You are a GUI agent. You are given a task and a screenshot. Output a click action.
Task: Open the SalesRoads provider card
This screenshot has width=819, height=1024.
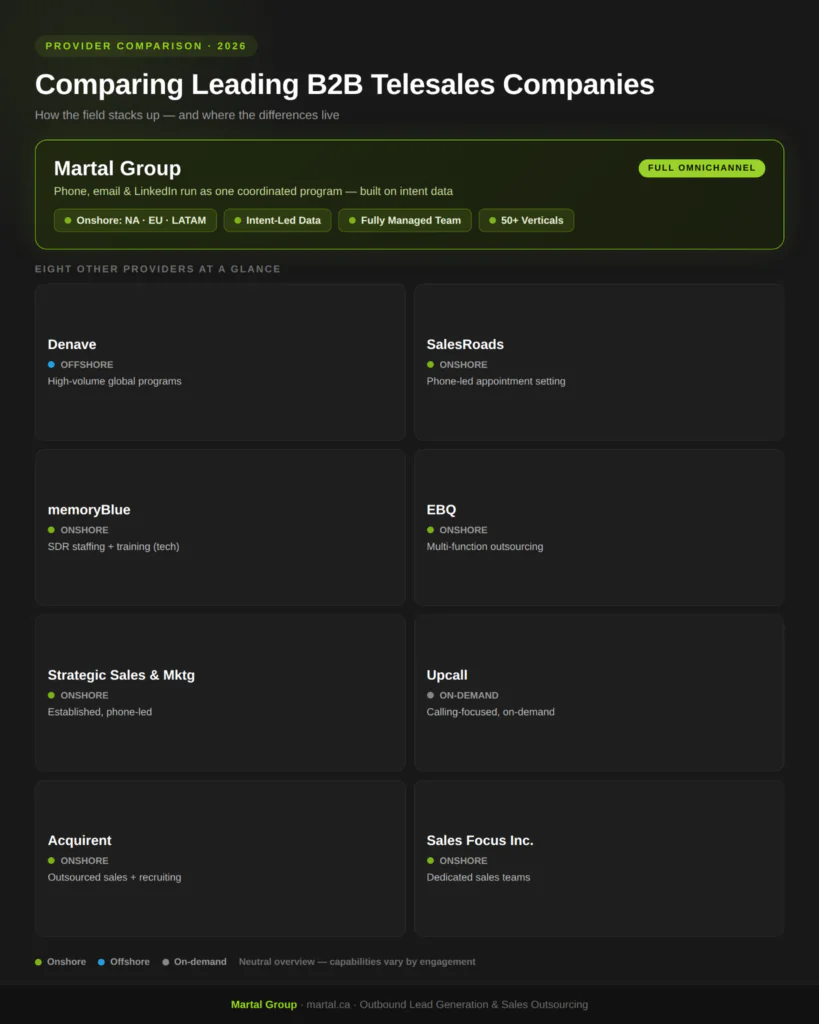(x=599, y=362)
